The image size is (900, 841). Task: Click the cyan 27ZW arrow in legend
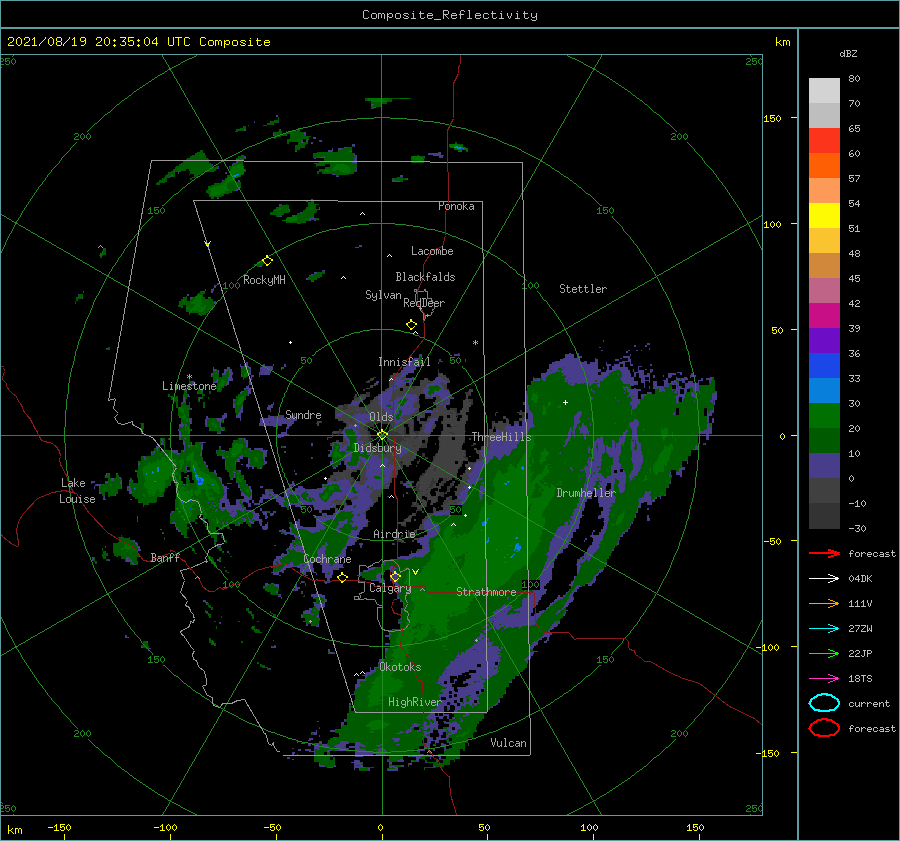coord(824,629)
